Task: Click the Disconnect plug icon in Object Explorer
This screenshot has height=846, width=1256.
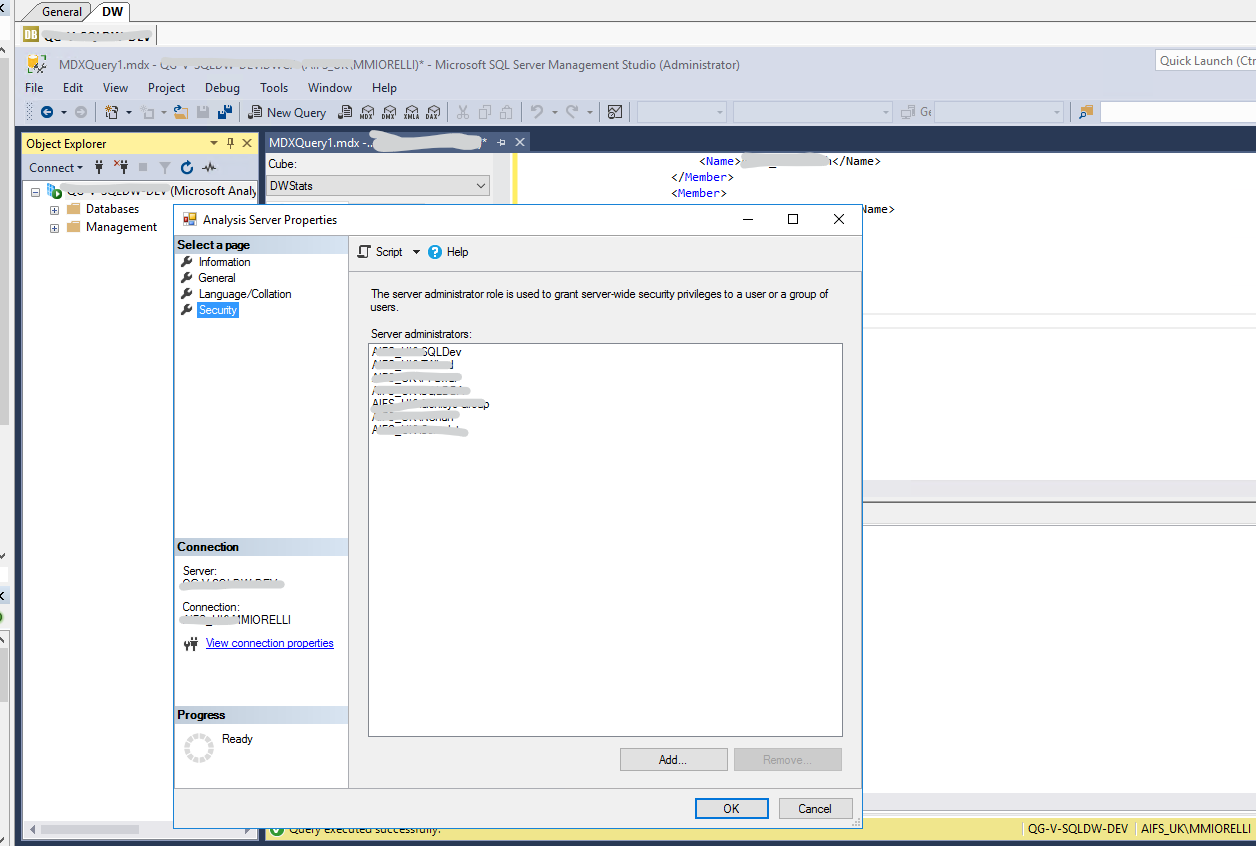Action: click(120, 167)
